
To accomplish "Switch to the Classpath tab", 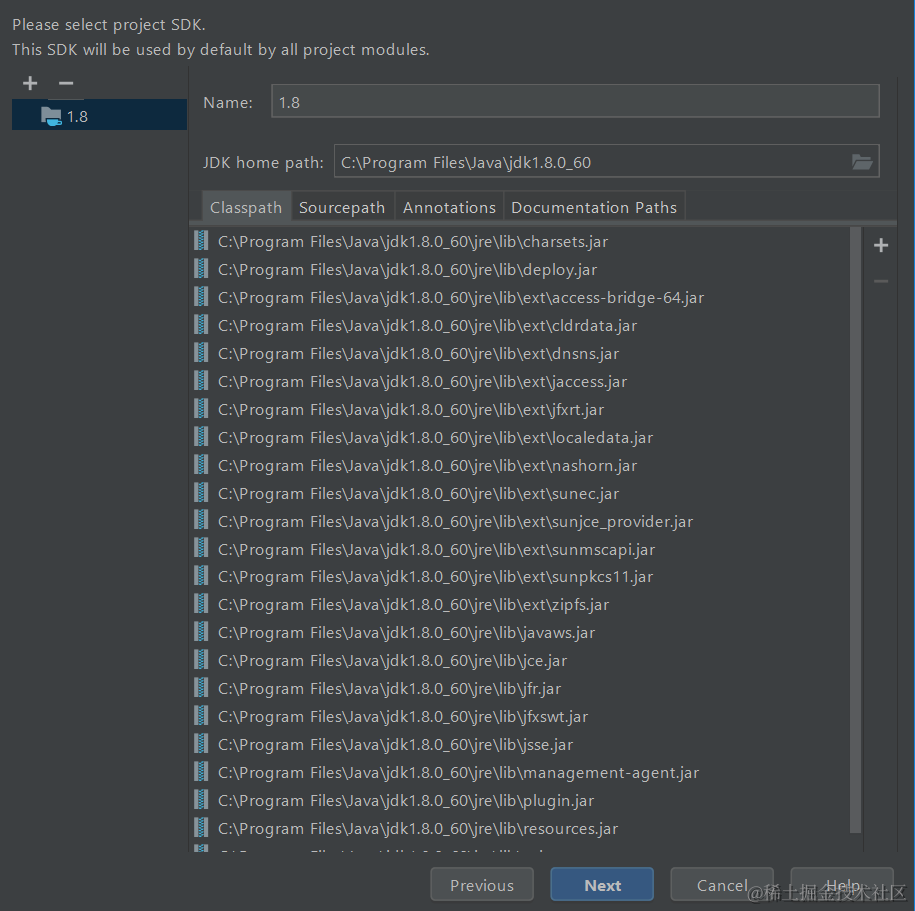I will (246, 207).
